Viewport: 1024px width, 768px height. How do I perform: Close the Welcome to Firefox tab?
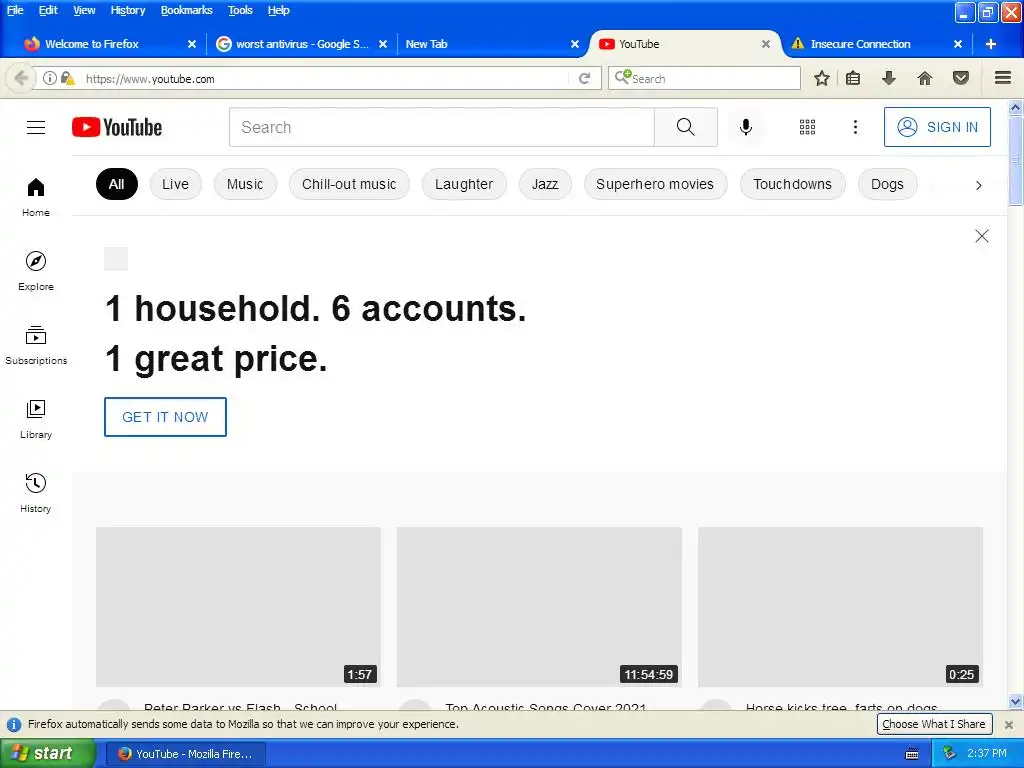pos(191,44)
